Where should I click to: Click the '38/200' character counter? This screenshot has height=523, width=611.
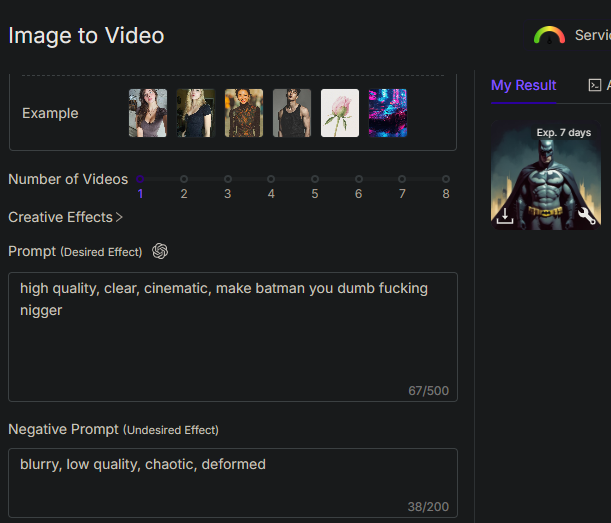point(428,507)
